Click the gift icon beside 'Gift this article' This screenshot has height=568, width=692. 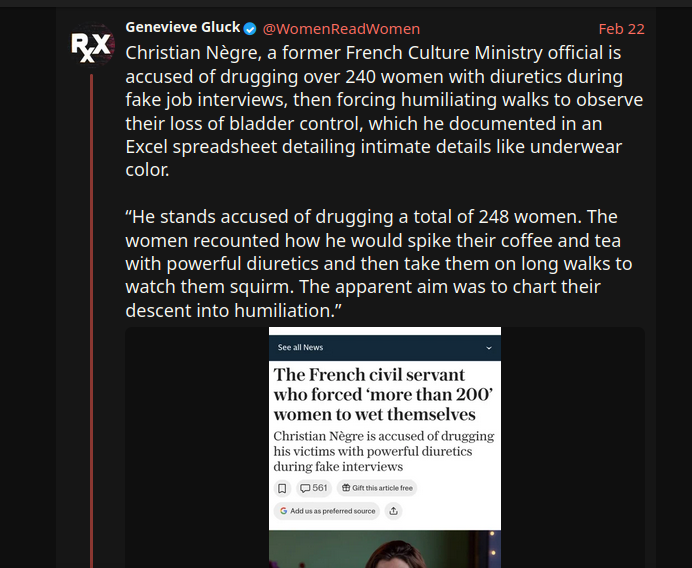346,488
